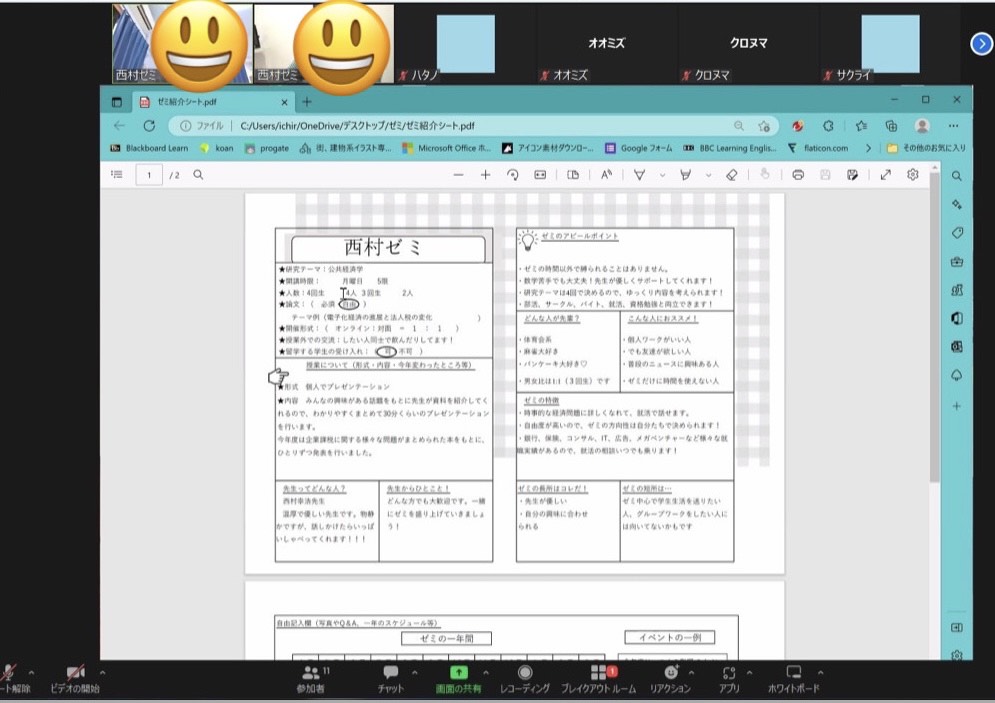Viewport: 995px width, 703px height.
Task: Click the print icon in PDF toolbar
Action: pyautogui.click(x=798, y=175)
